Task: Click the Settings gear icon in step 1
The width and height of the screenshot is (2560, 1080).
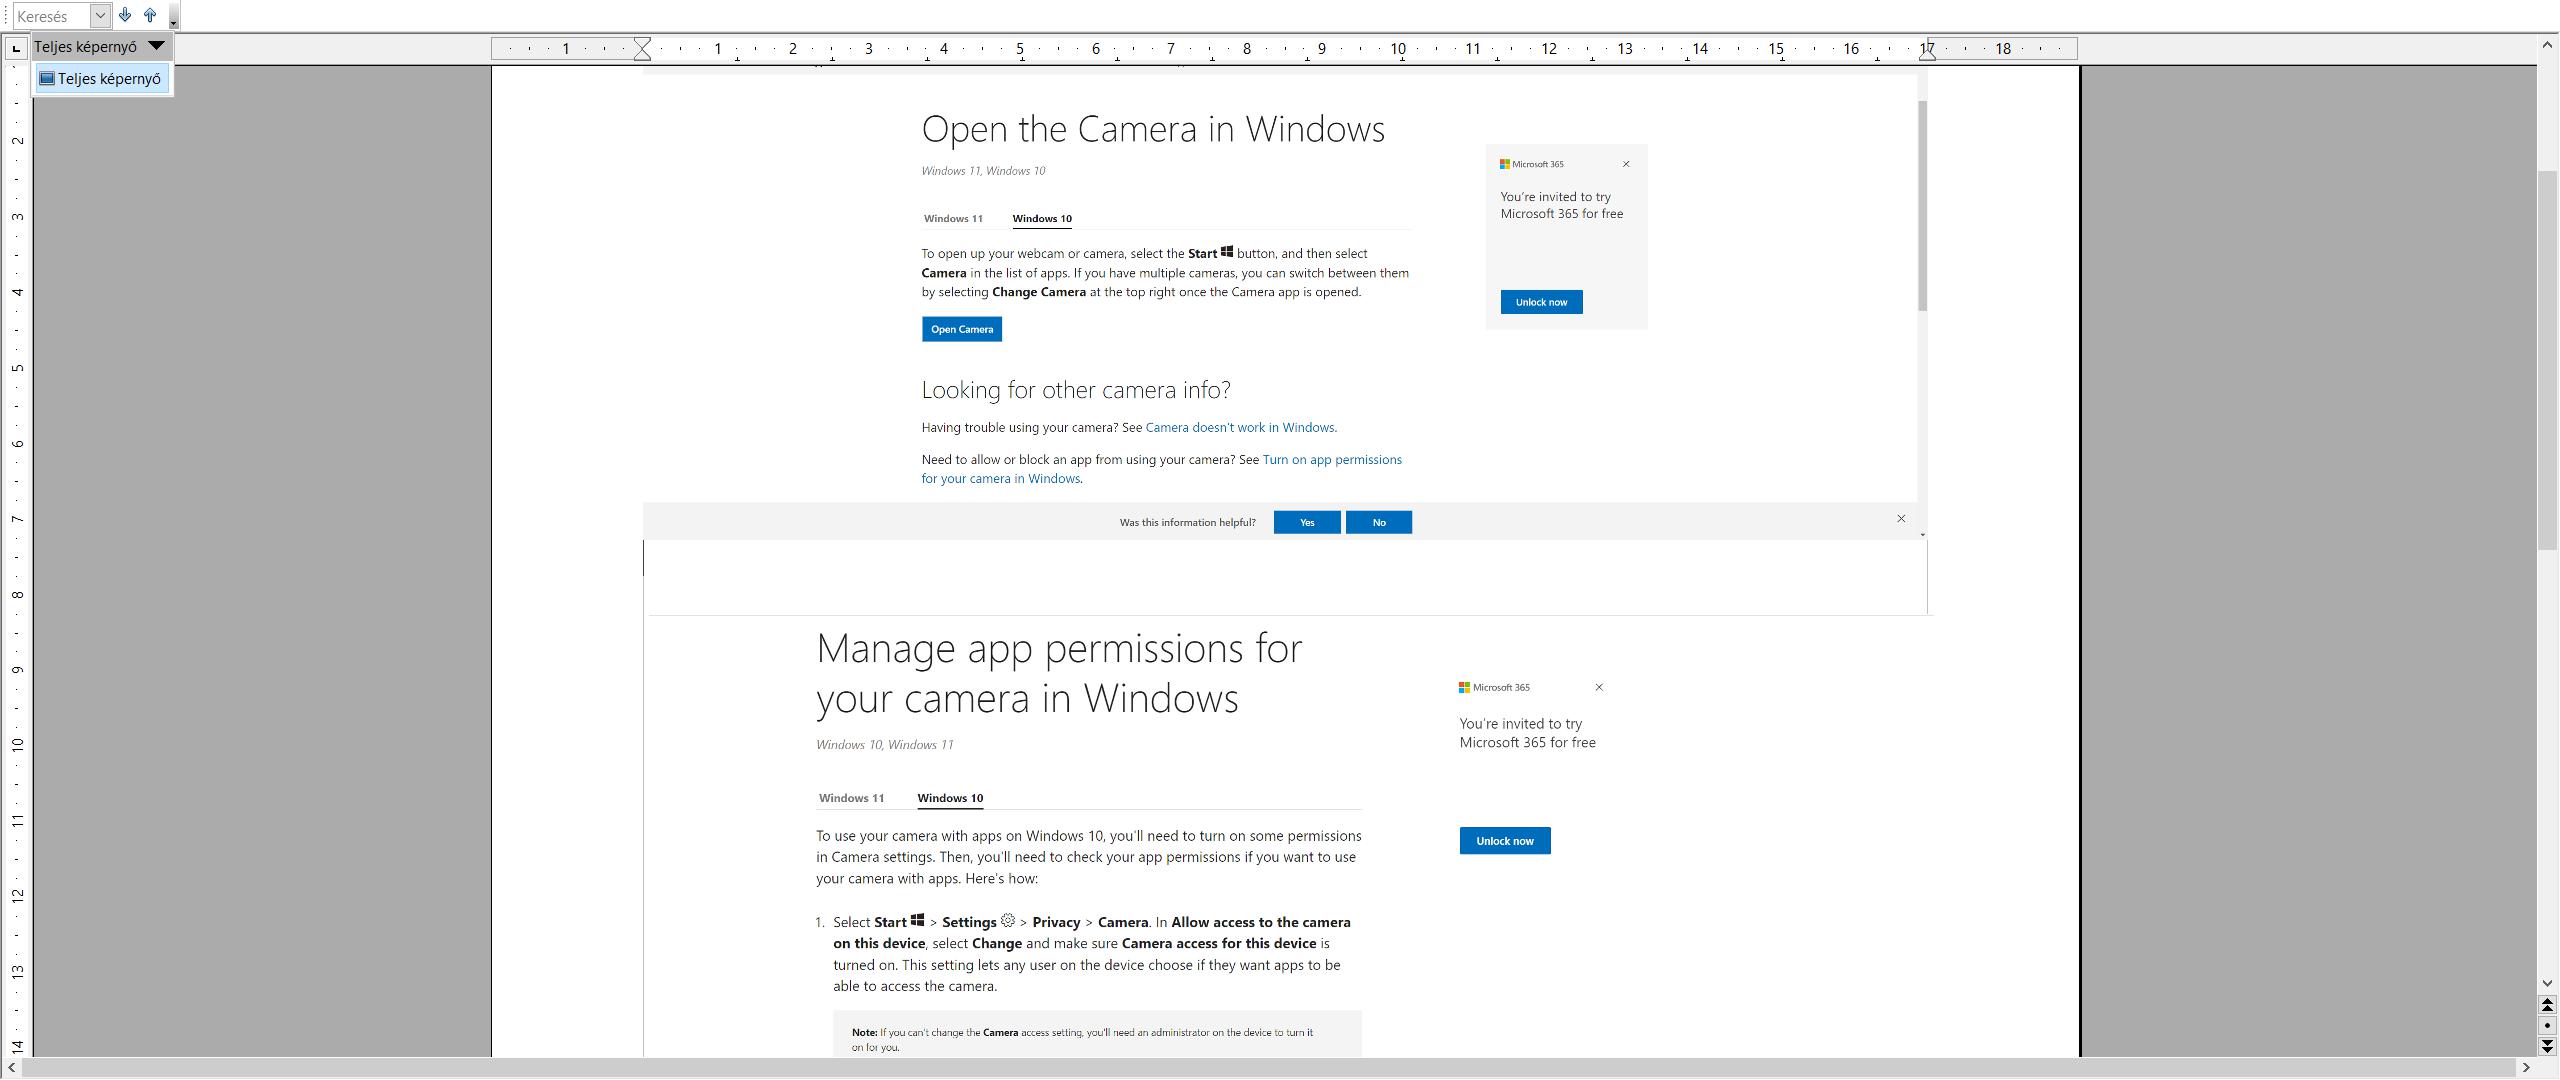Action: pos(1008,921)
